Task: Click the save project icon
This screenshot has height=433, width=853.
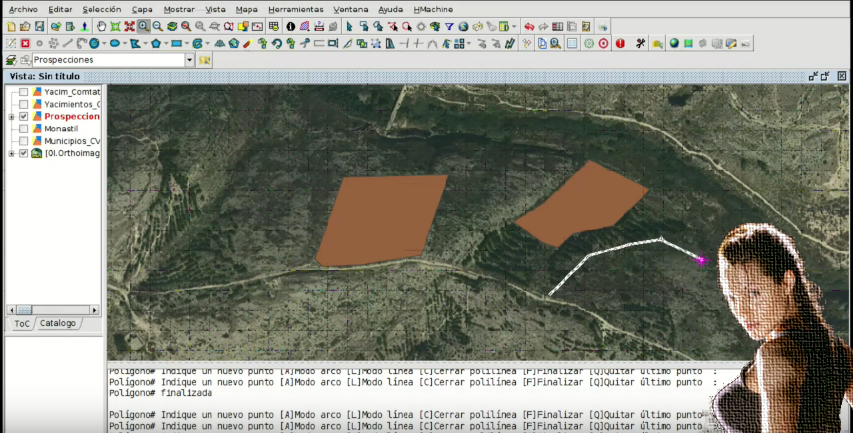Action: [x=39, y=26]
